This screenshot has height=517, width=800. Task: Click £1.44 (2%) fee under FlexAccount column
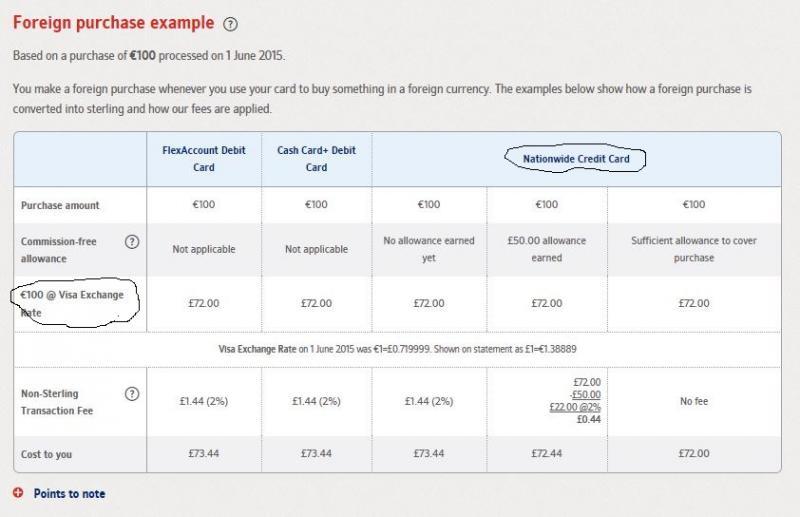[x=204, y=401]
